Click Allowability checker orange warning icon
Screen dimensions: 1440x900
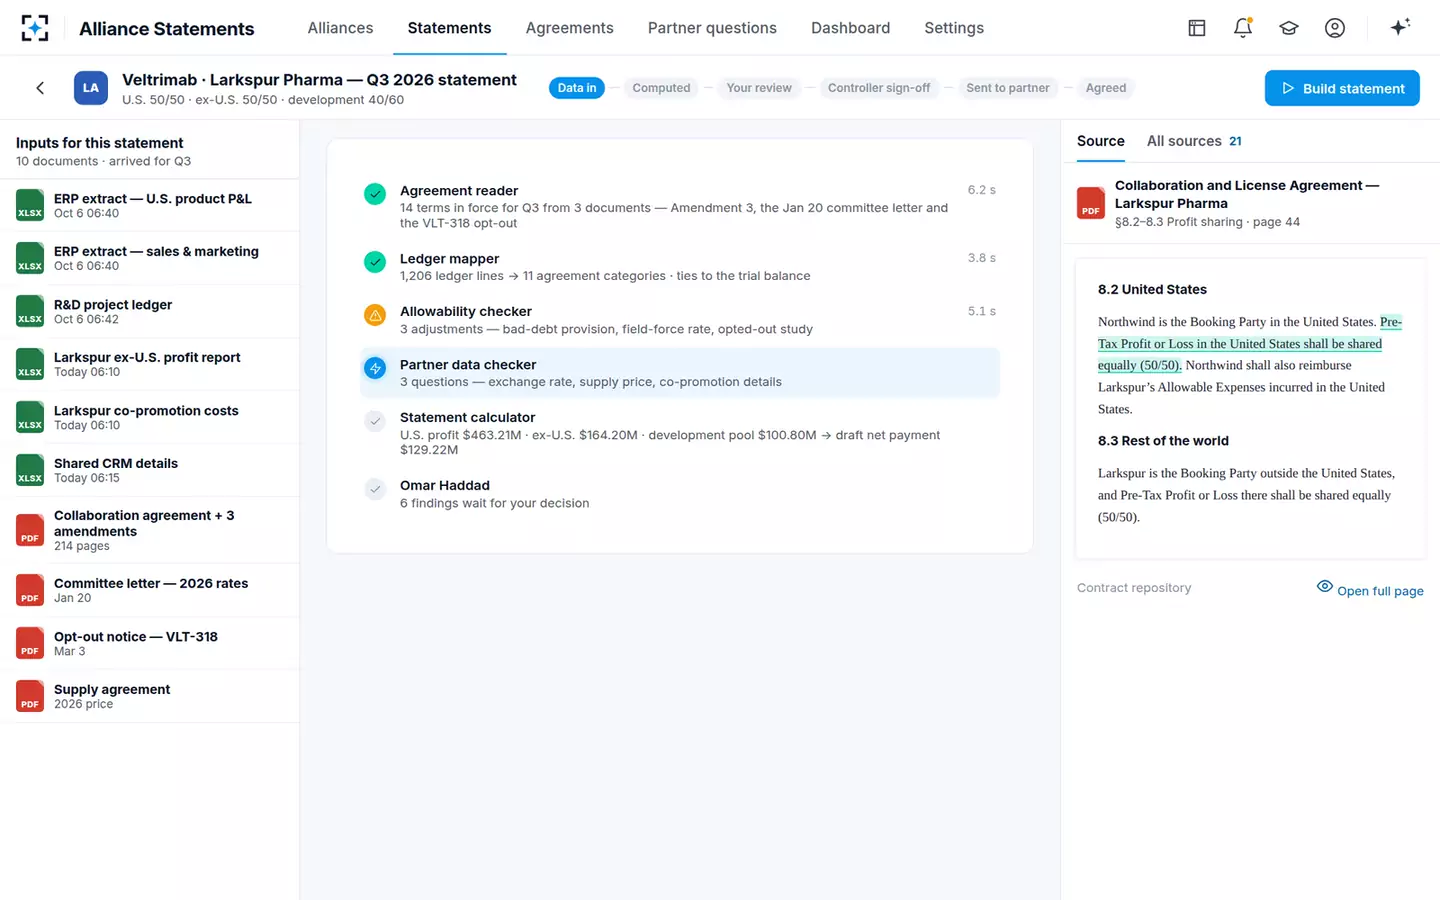pyautogui.click(x=375, y=315)
